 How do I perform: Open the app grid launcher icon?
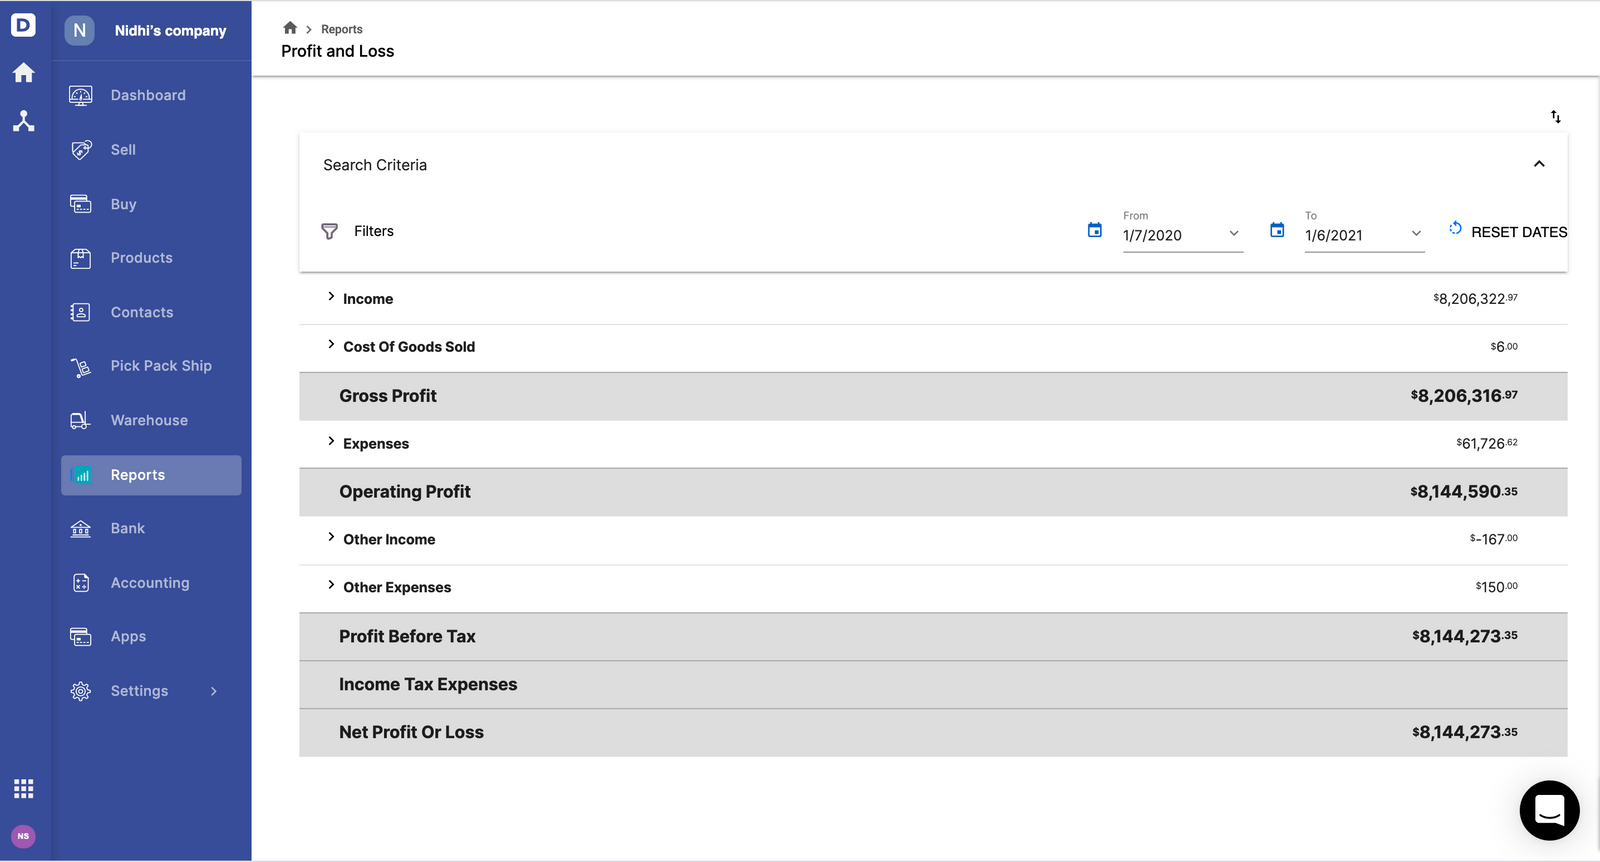(x=24, y=789)
